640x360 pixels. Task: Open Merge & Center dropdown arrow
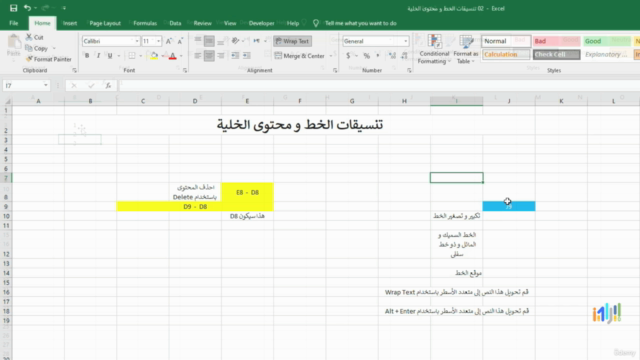pos(331,56)
